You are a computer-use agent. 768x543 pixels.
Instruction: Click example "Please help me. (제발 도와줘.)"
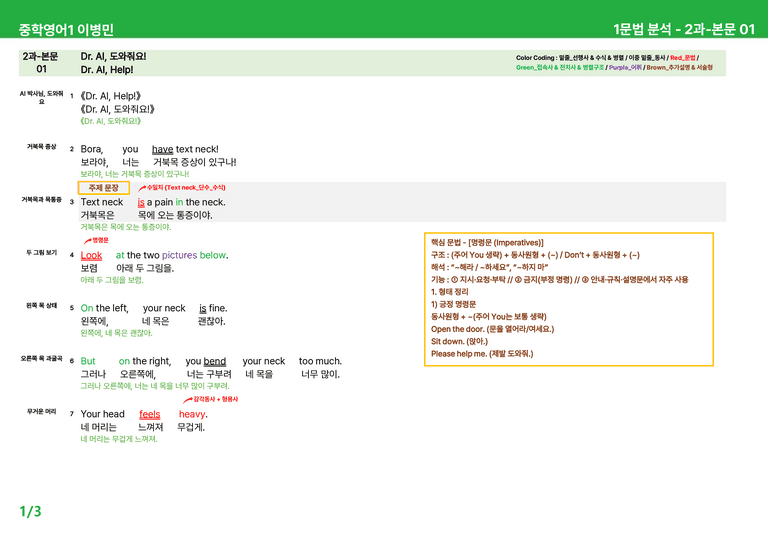[x=482, y=354]
